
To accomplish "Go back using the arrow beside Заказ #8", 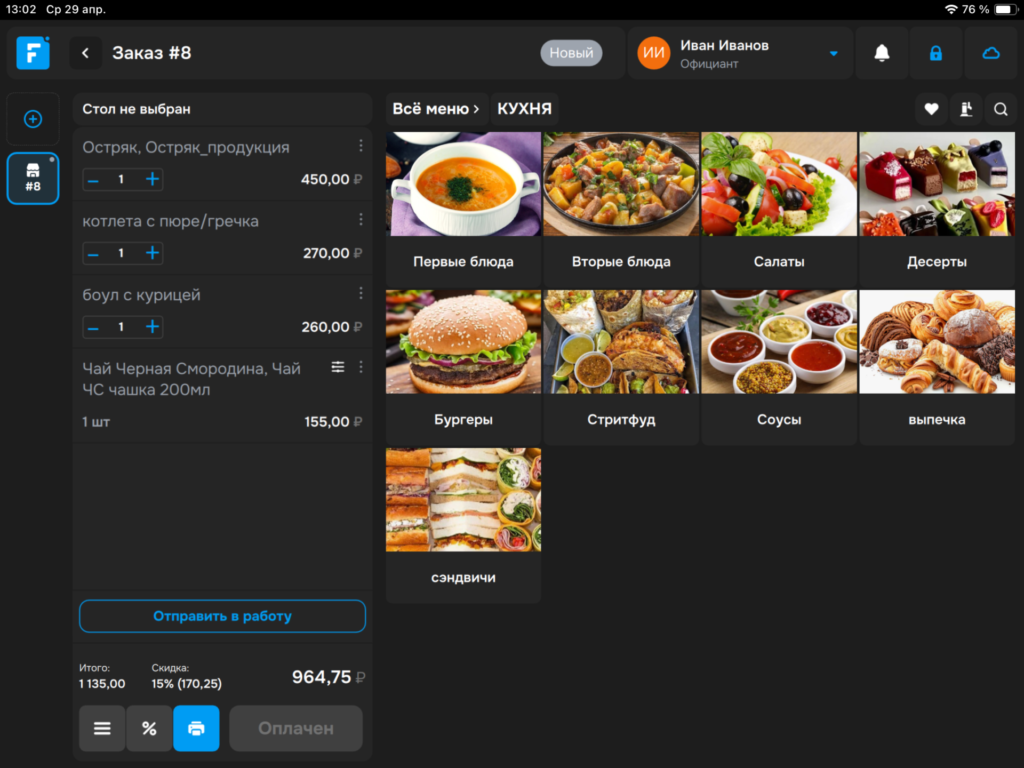I will (x=86, y=53).
